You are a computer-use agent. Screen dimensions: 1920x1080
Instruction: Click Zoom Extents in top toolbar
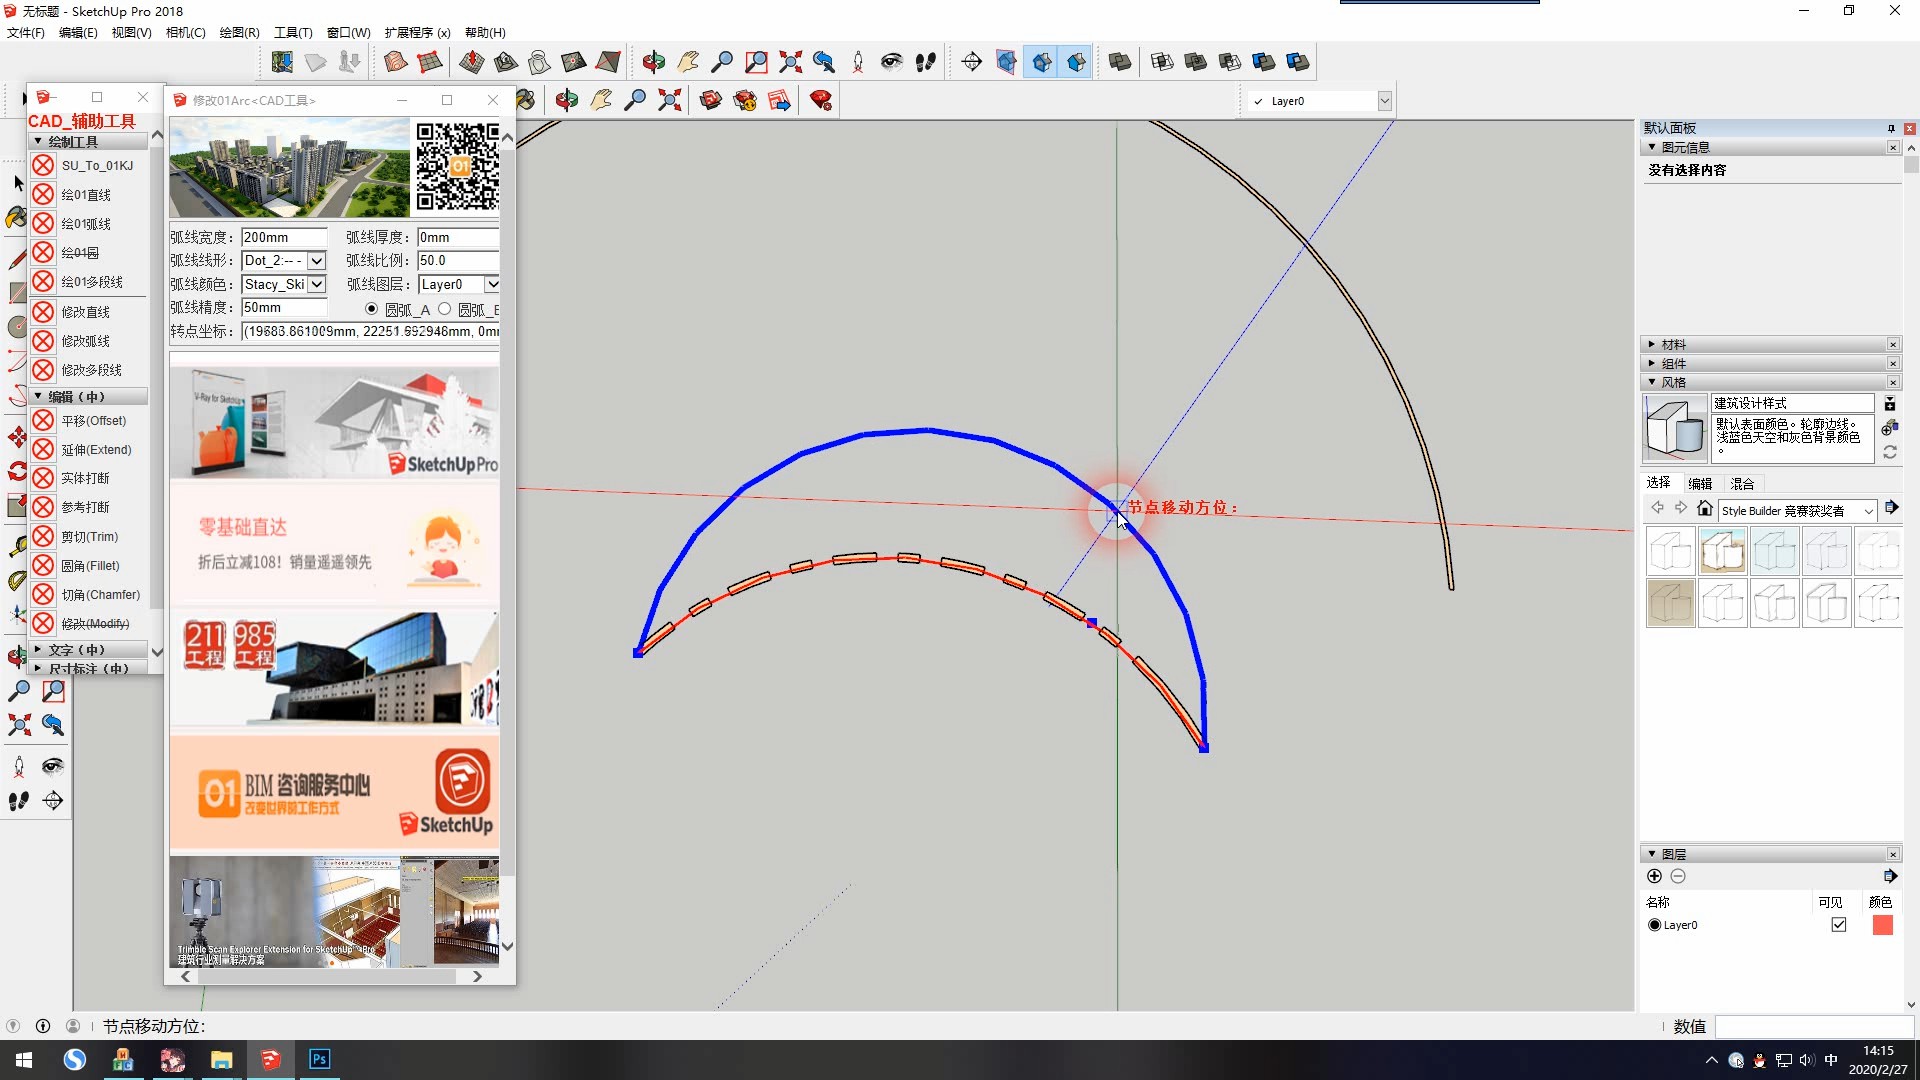point(790,62)
